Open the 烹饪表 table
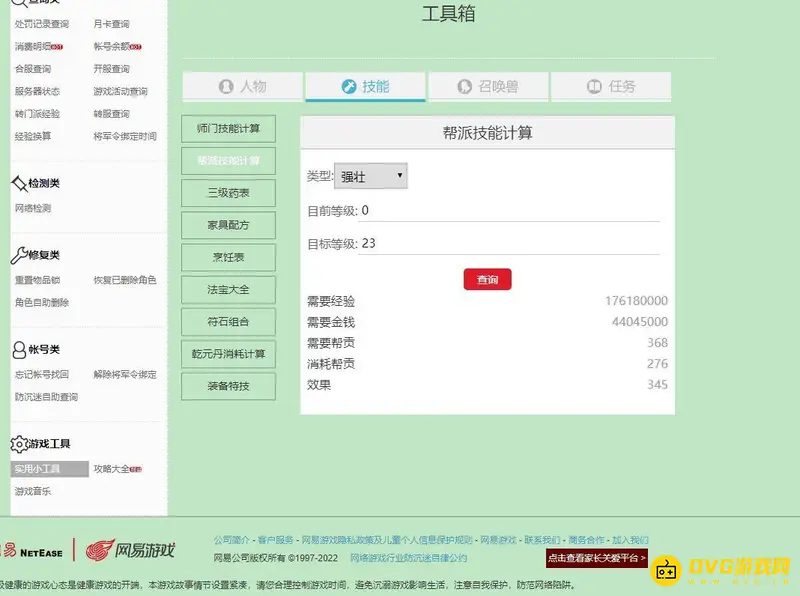The height and width of the screenshot is (596, 800). [x=228, y=257]
